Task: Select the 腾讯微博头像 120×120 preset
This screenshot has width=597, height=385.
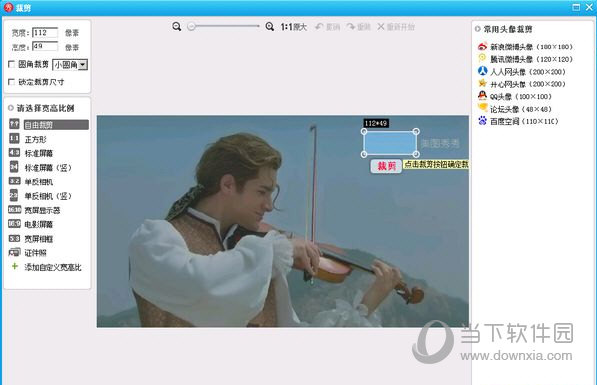Action: pos(525,59)
